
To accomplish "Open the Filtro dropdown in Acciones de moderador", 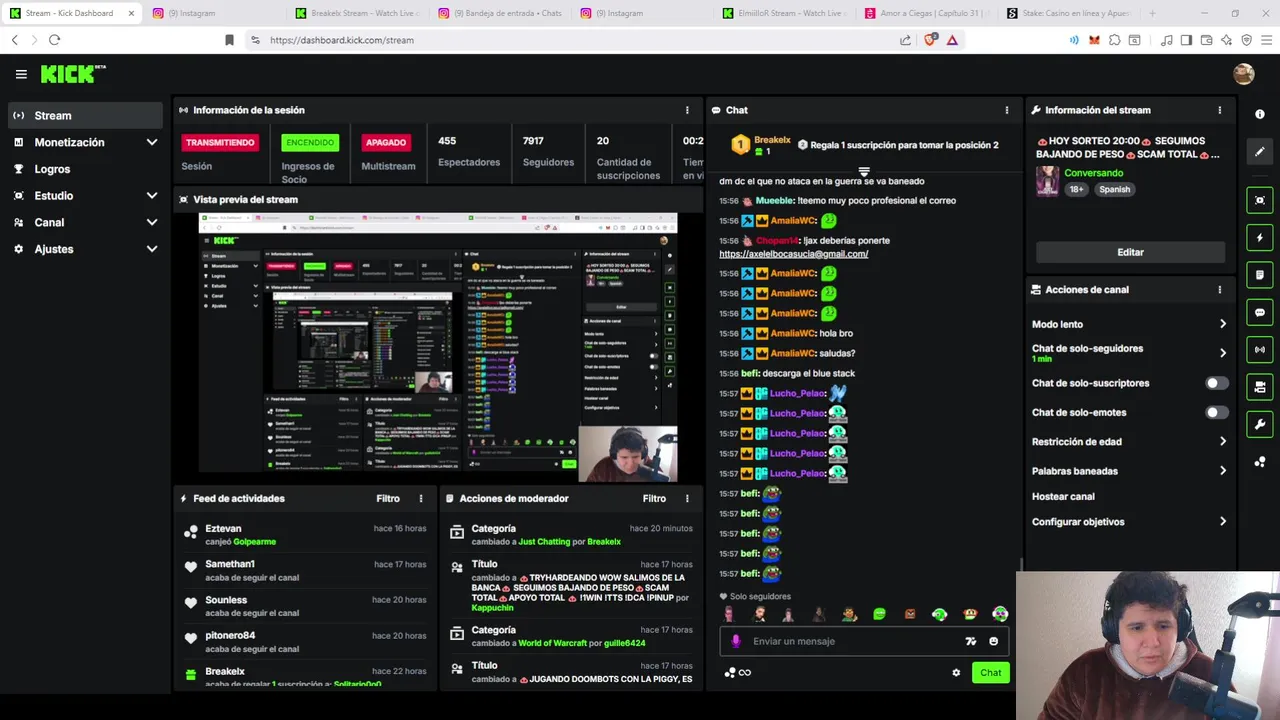I will (654, 498).
